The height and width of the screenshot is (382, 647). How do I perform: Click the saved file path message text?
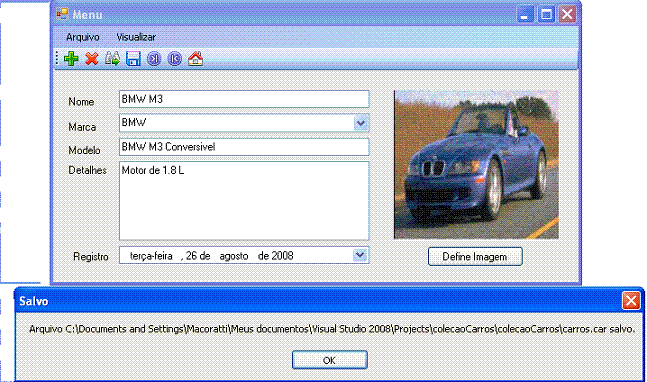tap(332, 329)
